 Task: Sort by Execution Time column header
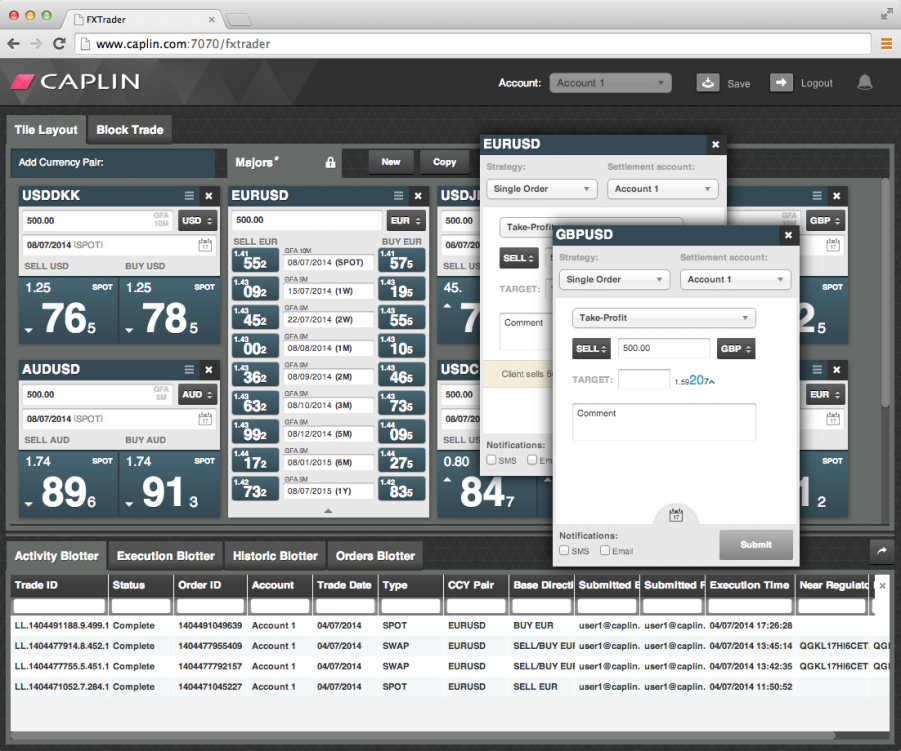[x=749, y=586]
